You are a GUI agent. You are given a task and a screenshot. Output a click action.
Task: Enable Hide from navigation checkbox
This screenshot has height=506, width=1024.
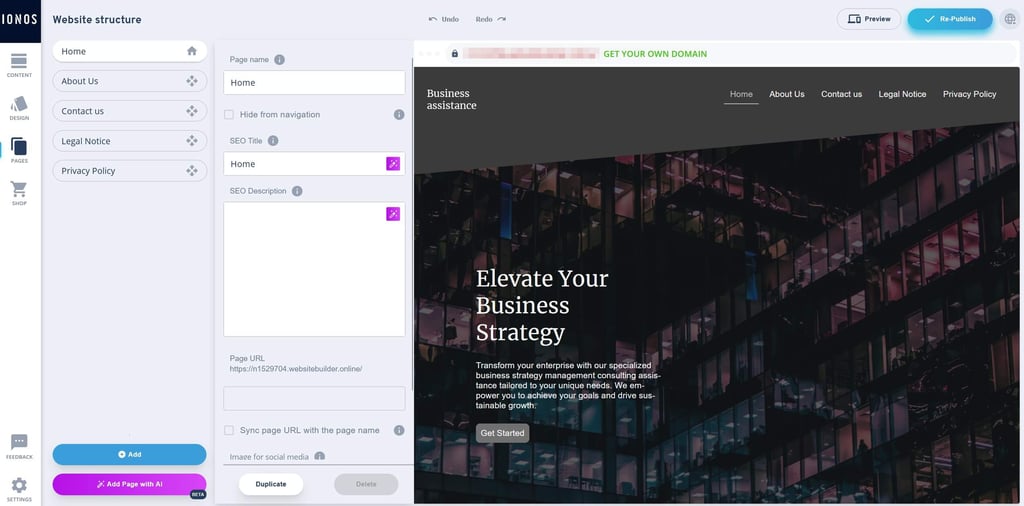tap(229, 114)
